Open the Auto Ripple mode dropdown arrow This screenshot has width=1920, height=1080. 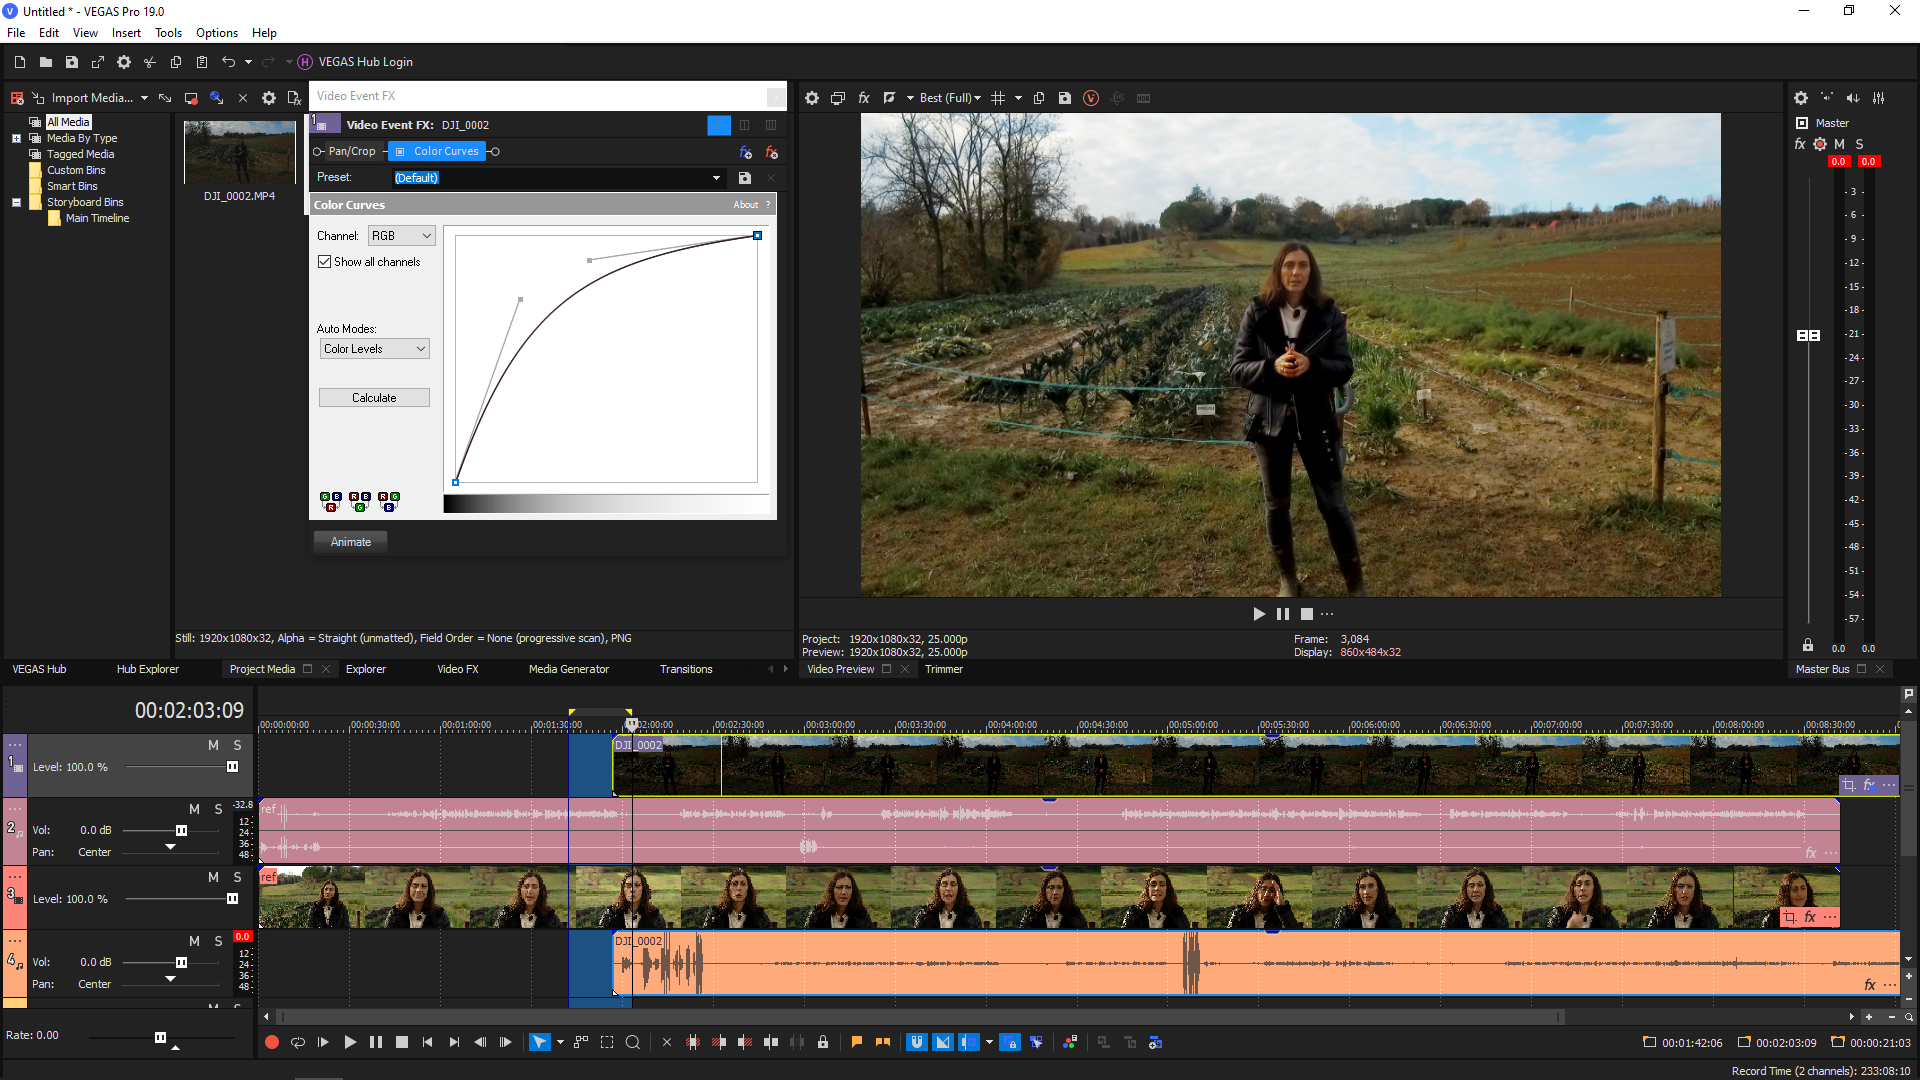pos(989,1042)
